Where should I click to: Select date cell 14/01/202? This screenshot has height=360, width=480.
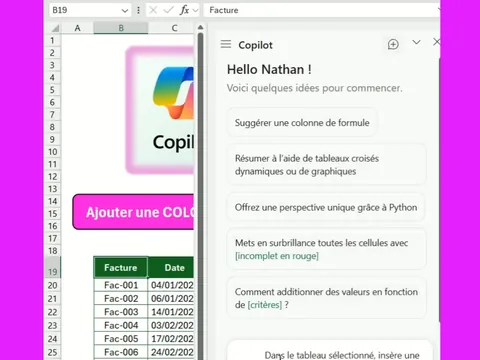click(x=171, y=312)
